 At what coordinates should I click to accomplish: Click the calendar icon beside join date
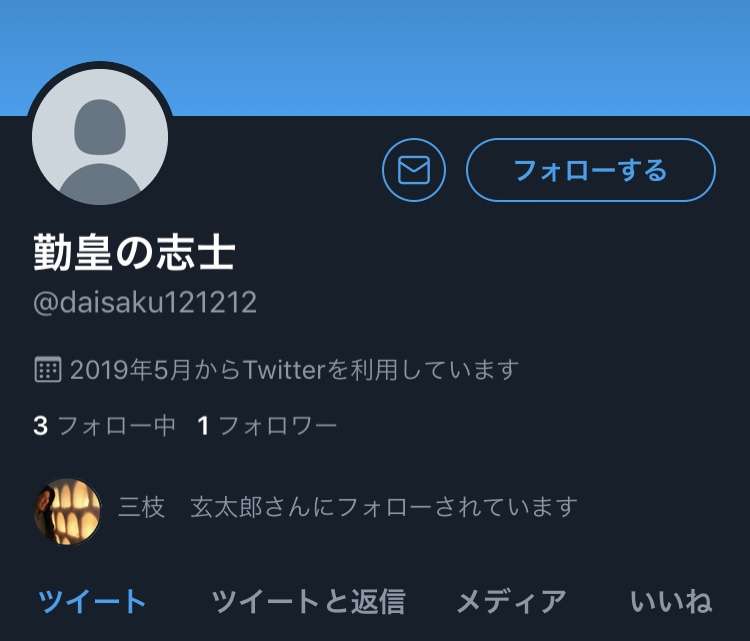(48, 369)
